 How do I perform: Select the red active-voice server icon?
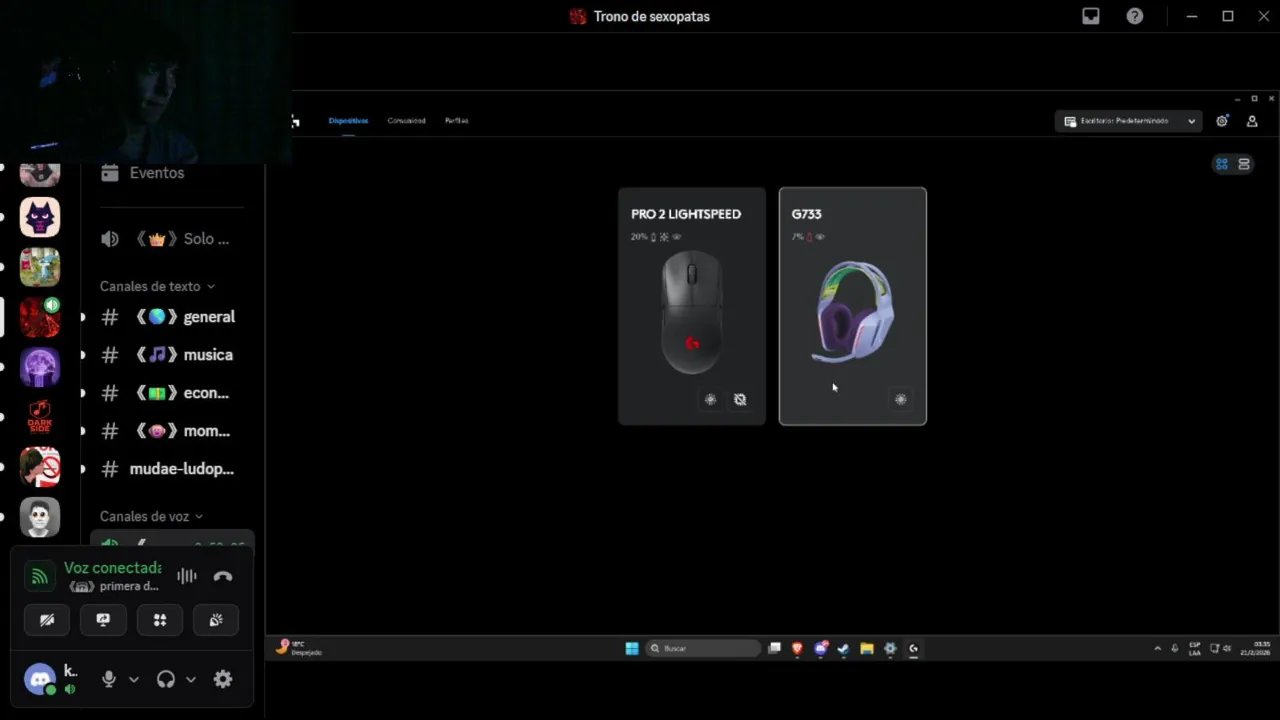click(40, 317)
